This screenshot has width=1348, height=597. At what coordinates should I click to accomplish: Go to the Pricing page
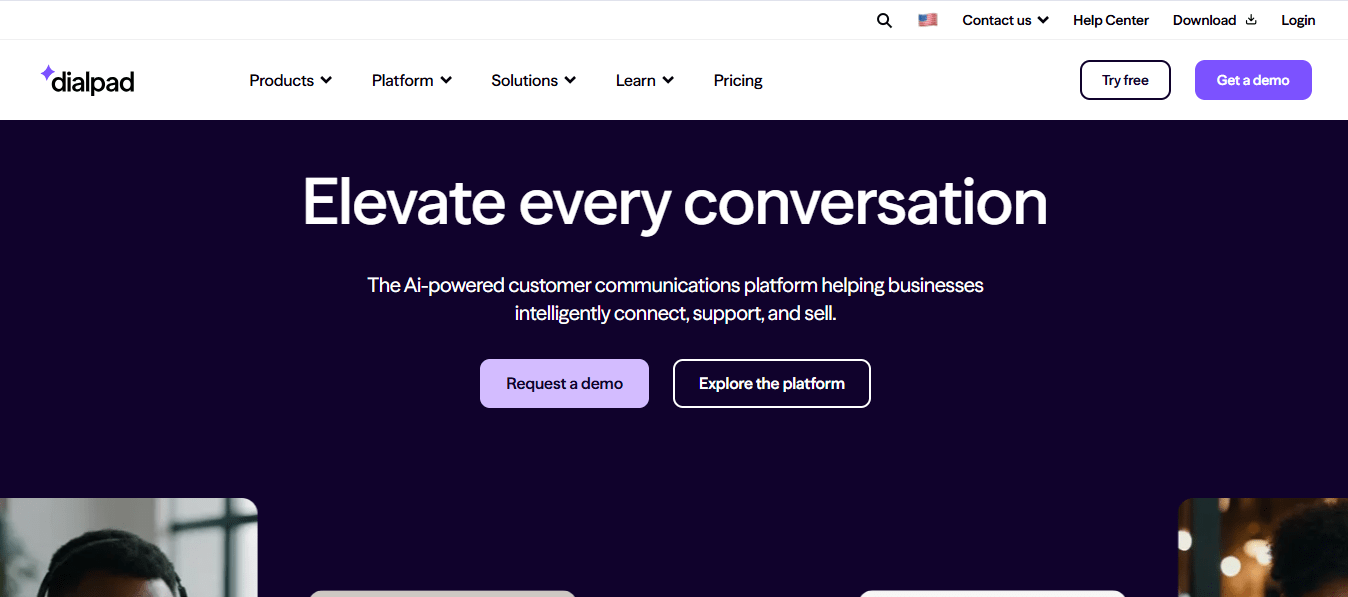coord(738,80)
